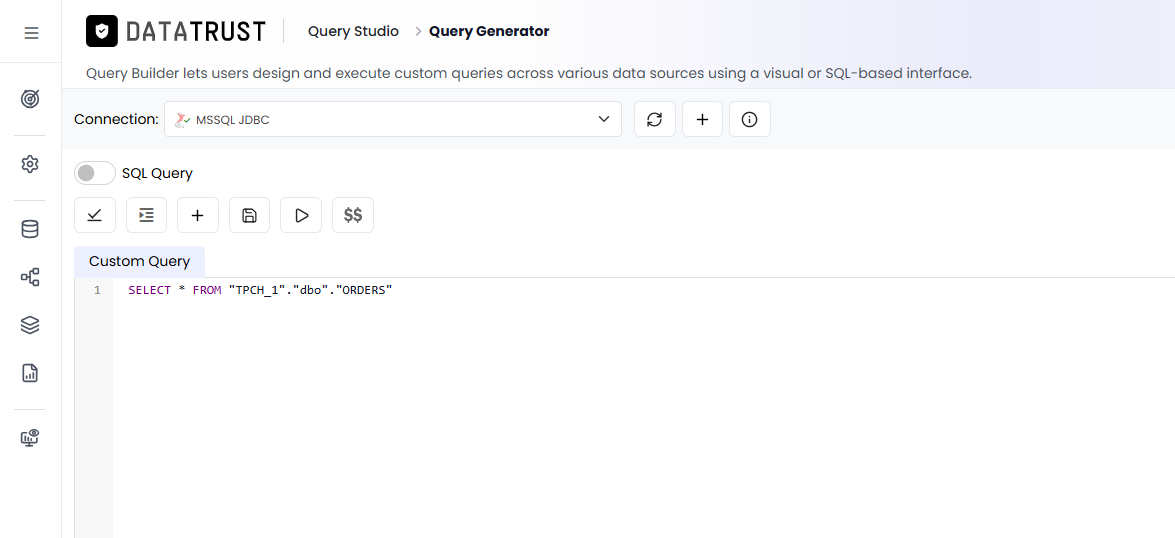This screenshot has height=538, width=1175.
Task: Click the "Connection:" label
Action: coord(116,119)
